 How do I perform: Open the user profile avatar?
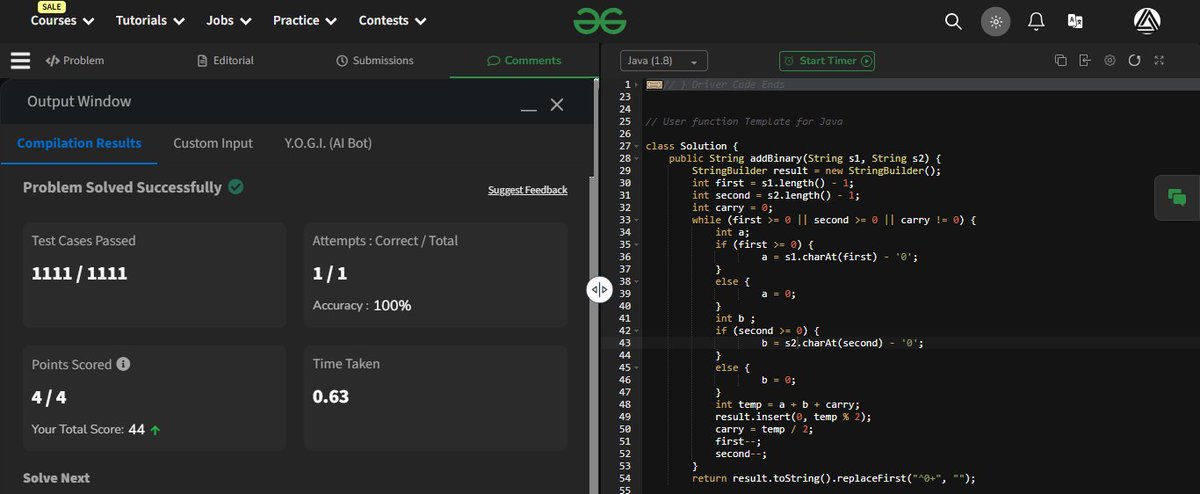(1147, 21)
